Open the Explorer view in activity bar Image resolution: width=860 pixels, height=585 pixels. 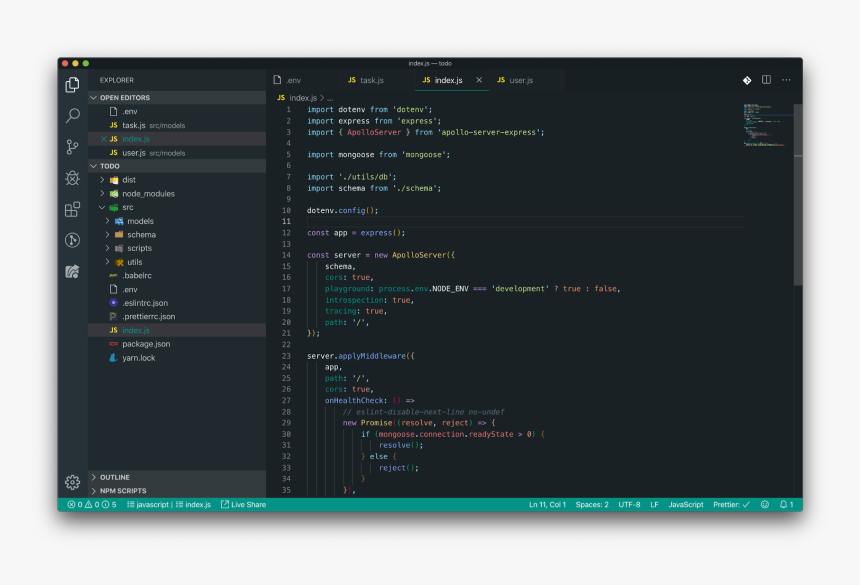72,84
